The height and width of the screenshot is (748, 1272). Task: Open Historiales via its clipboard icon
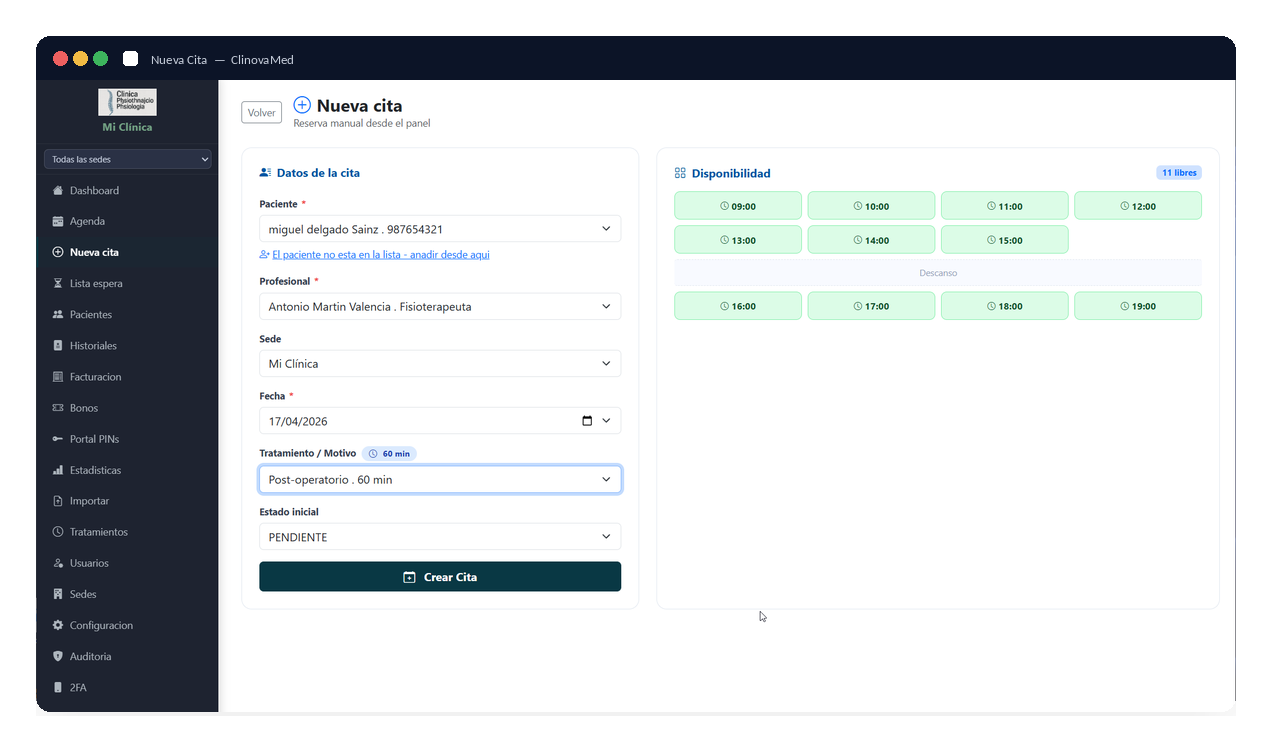[57, 345]
